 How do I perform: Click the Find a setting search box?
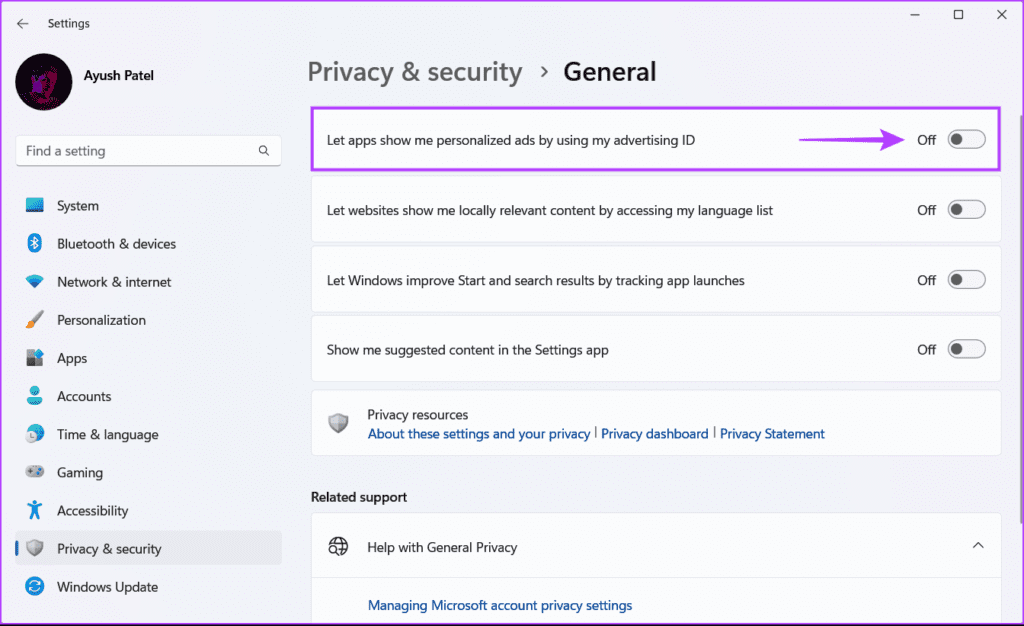148,151
